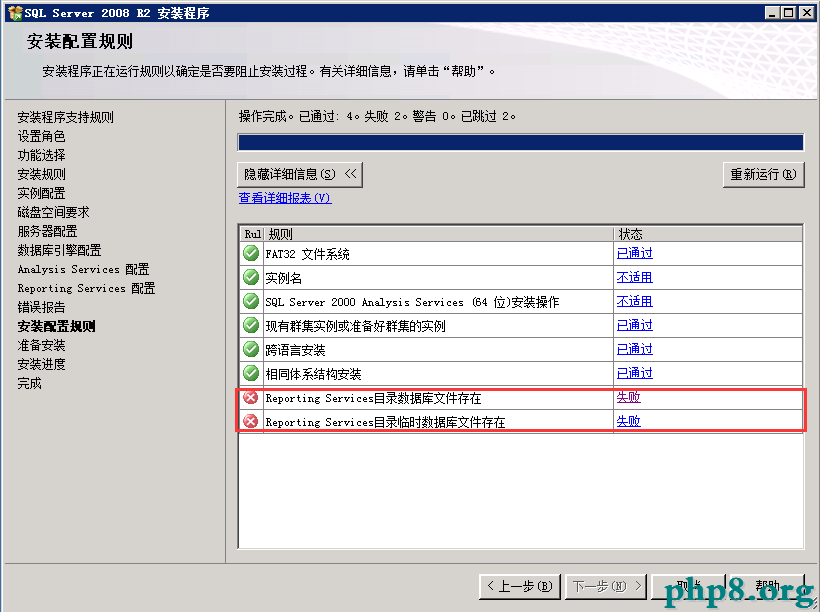Viewport: 820px width, 612px height.
Task: Open 已通过 status link for 相同体系结构安装
Action: point(634,373)
